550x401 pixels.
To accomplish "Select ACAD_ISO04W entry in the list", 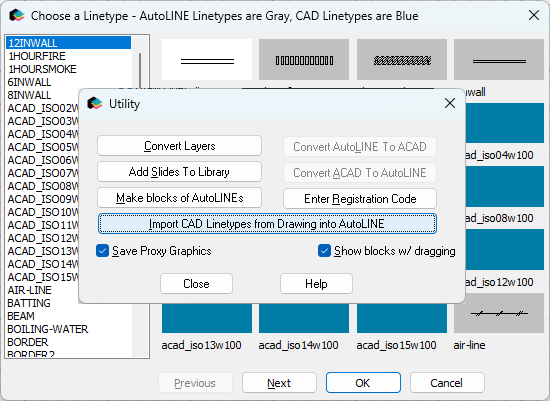I will [42, 134].
